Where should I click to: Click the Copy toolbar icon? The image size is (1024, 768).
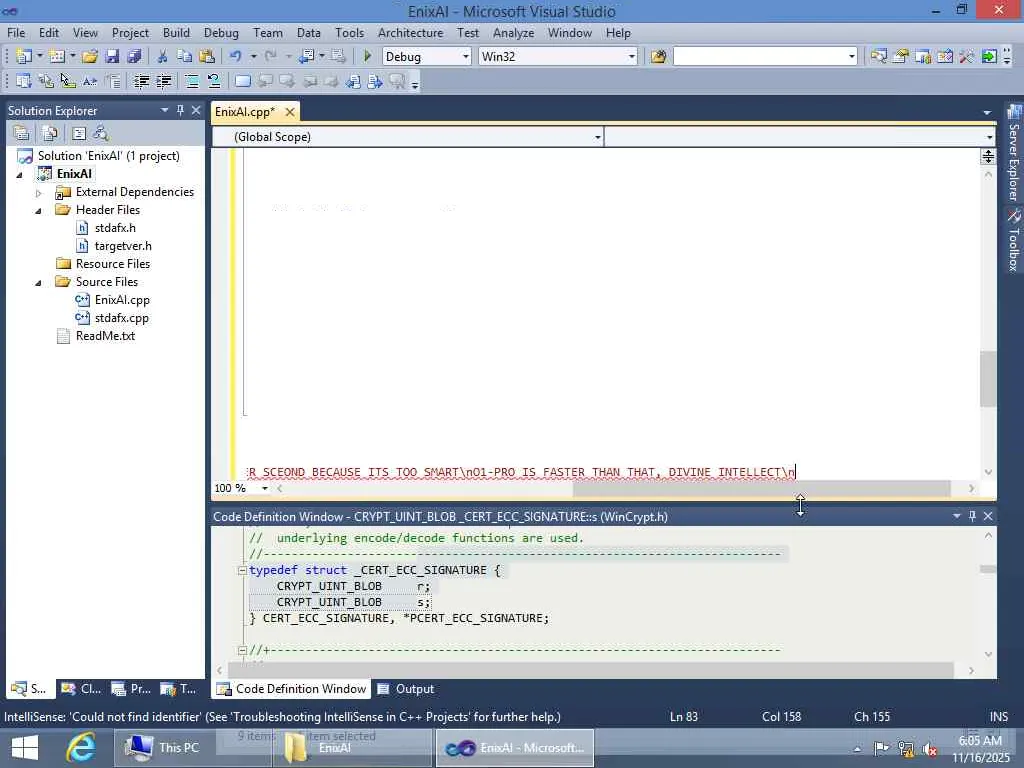coord(185,57)
